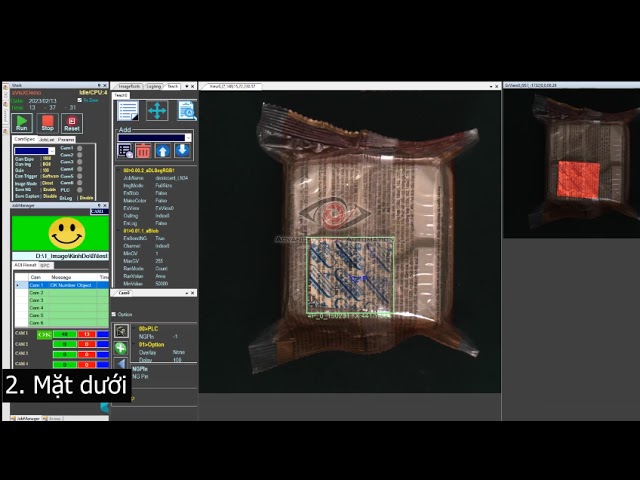Click the JobName property row

pos(156,178)
